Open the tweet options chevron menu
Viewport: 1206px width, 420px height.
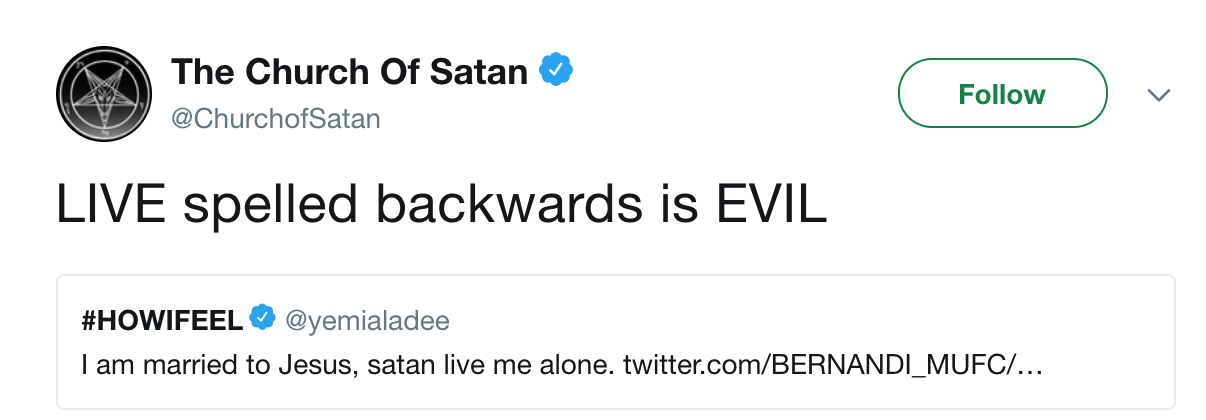(1158, 95)
